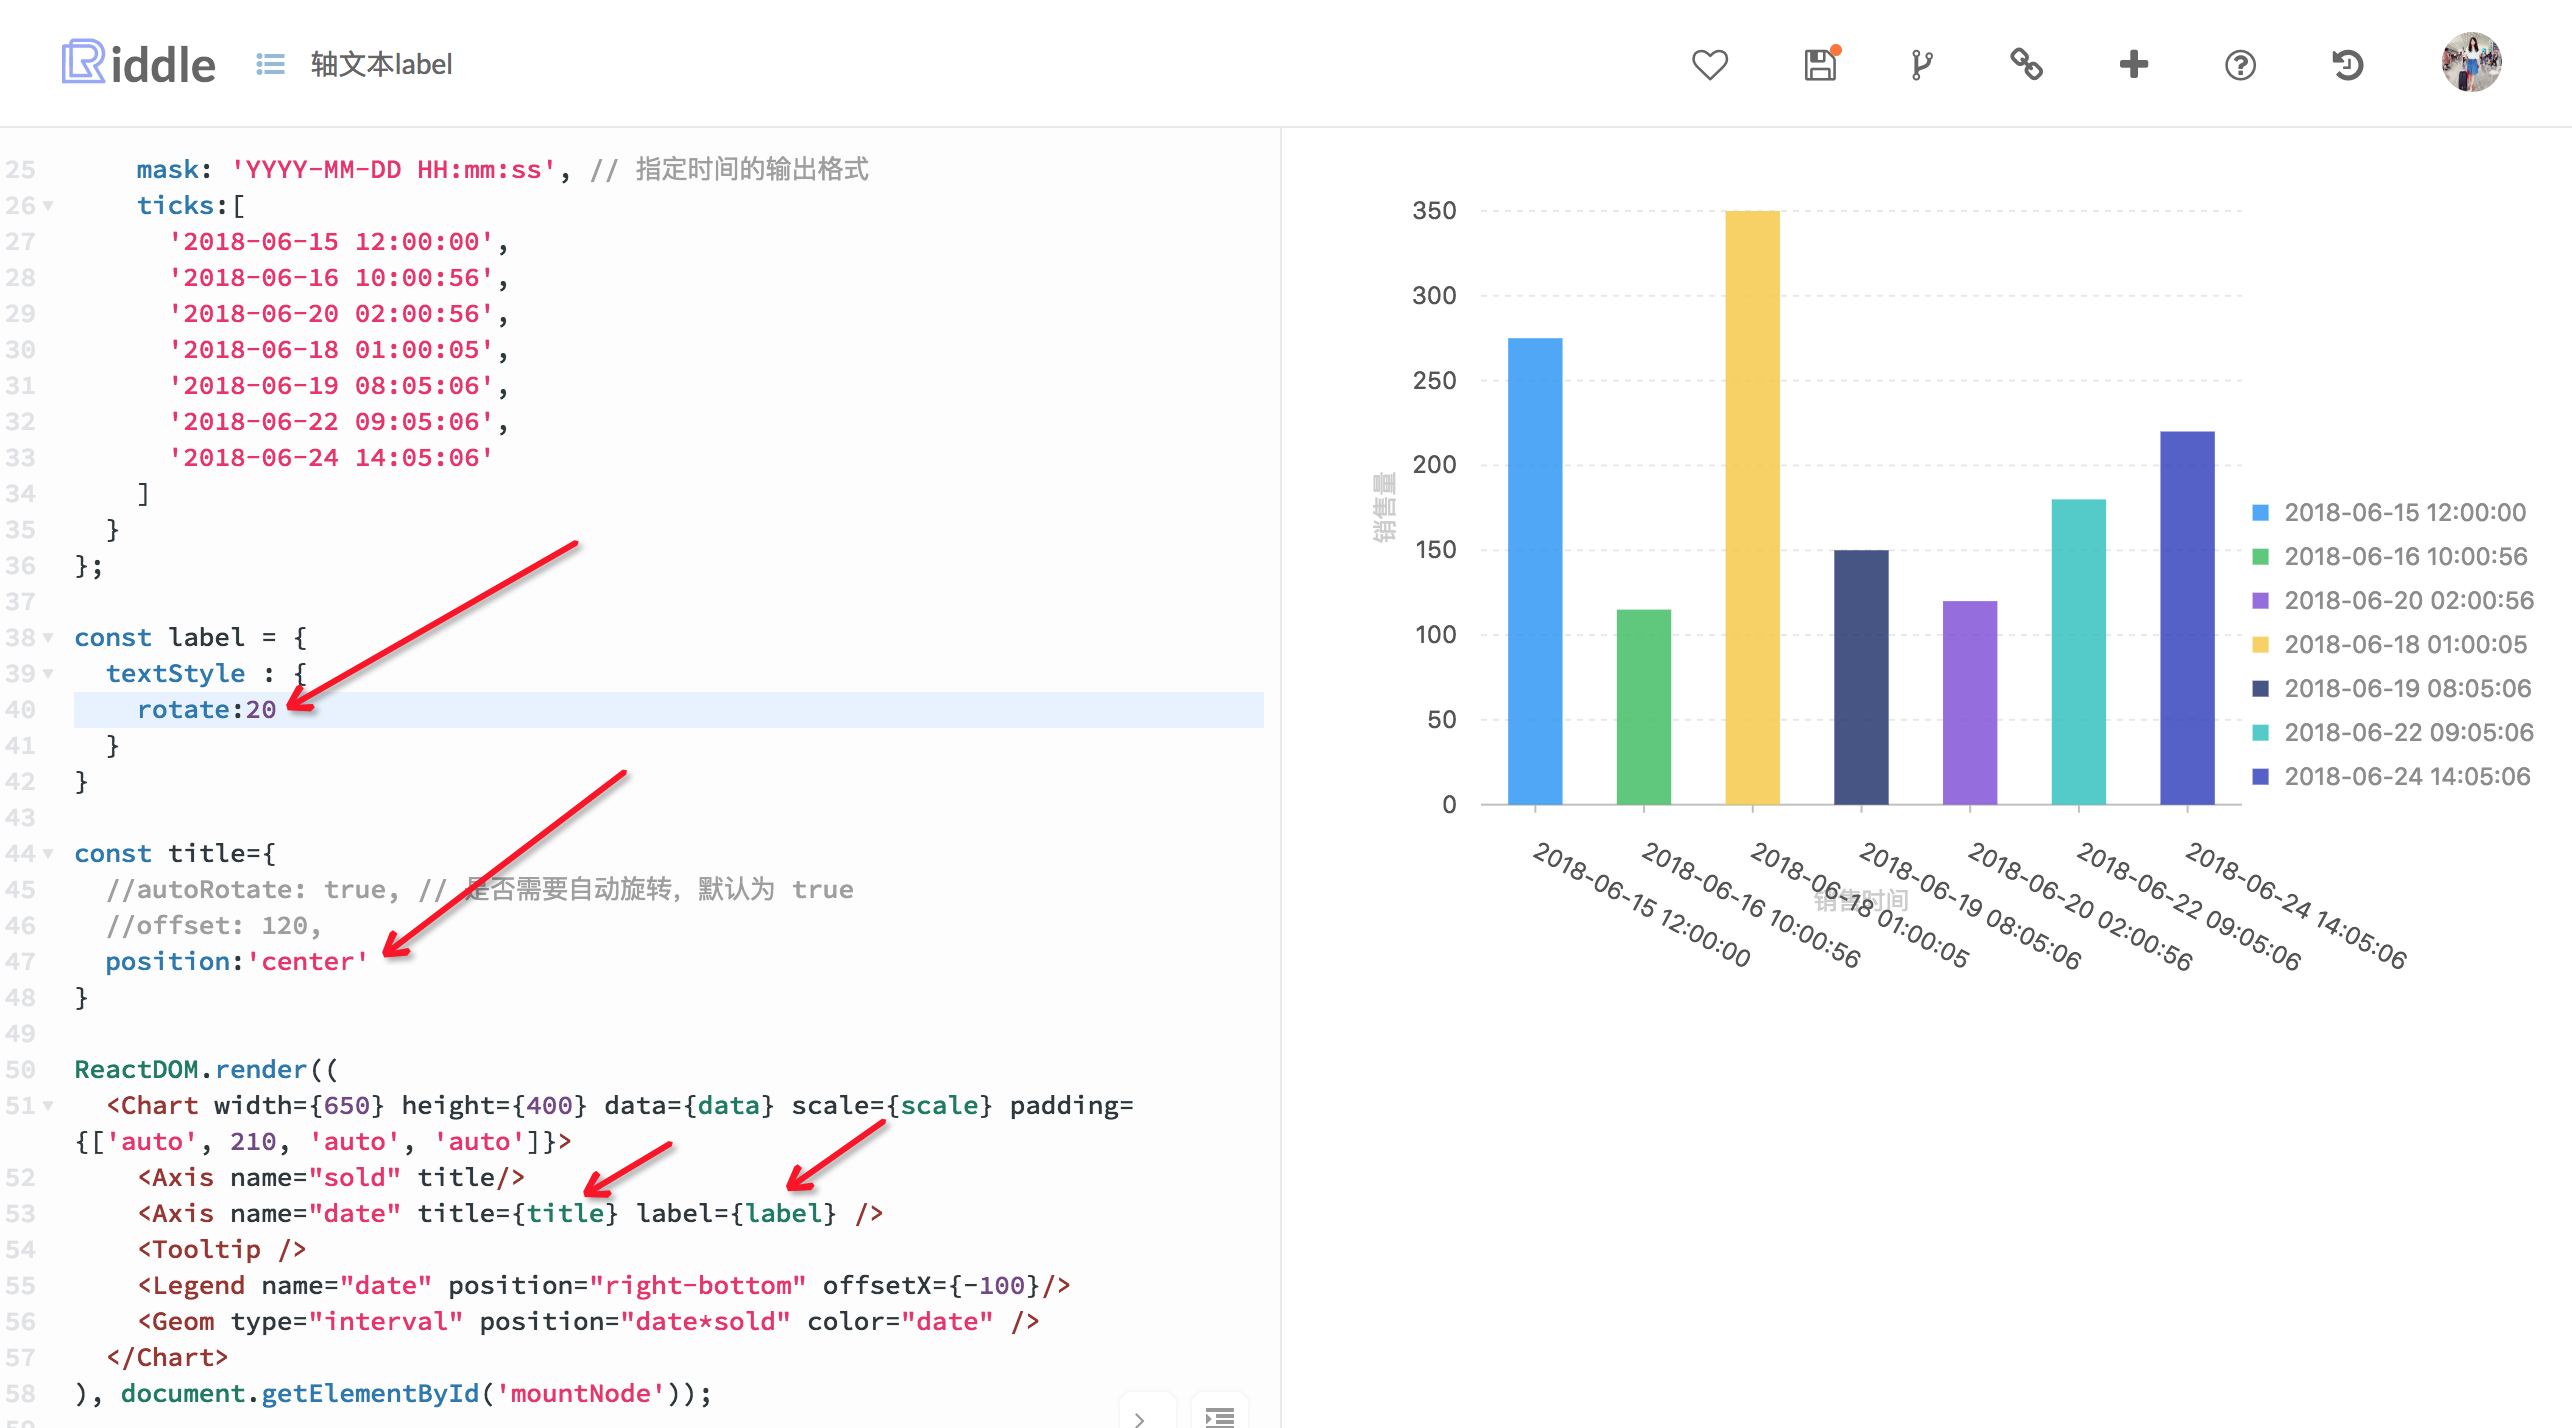Toggle legend item 2018-06-16 10:00:56
This screenshot has height=1428, width=2572.
(2389, 557)
